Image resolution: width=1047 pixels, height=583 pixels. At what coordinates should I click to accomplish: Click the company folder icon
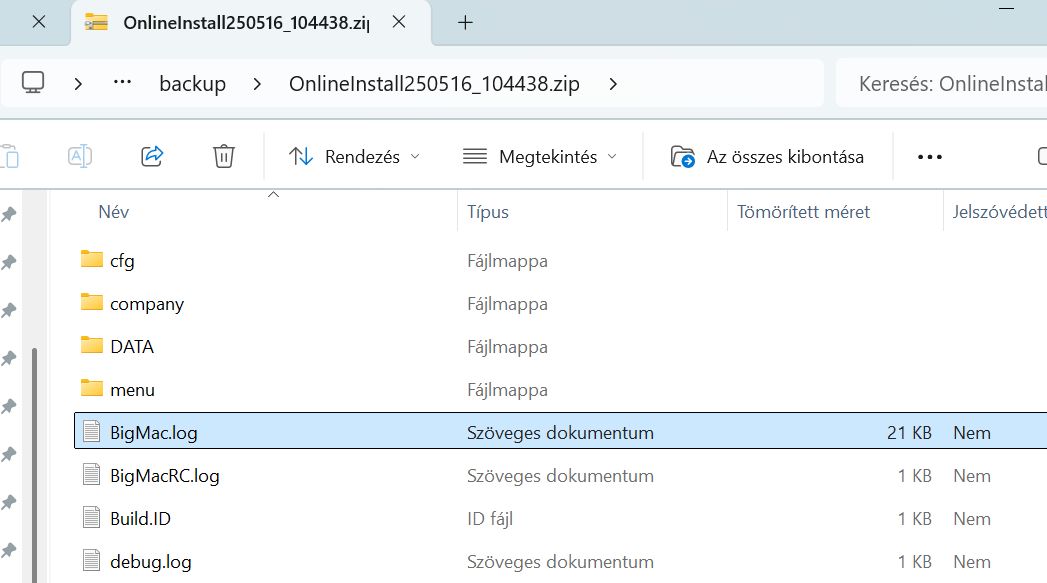pyautogui.click(x=91, y=302)
